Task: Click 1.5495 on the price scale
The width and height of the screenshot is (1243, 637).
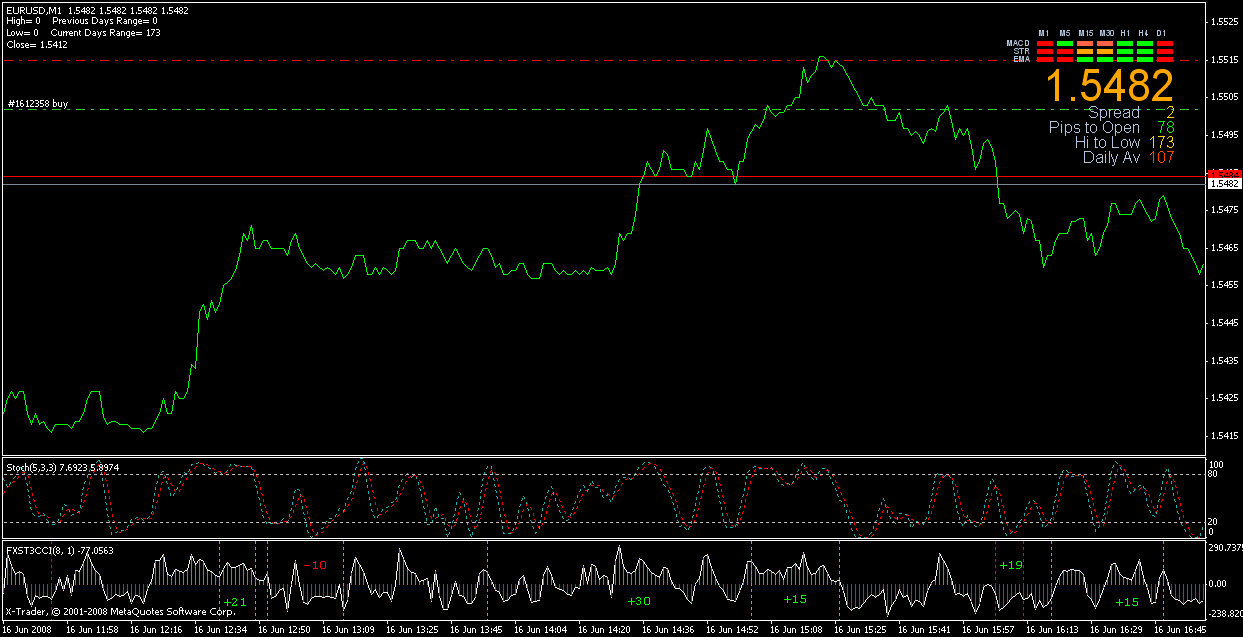Action: [x=1225, y=134]
